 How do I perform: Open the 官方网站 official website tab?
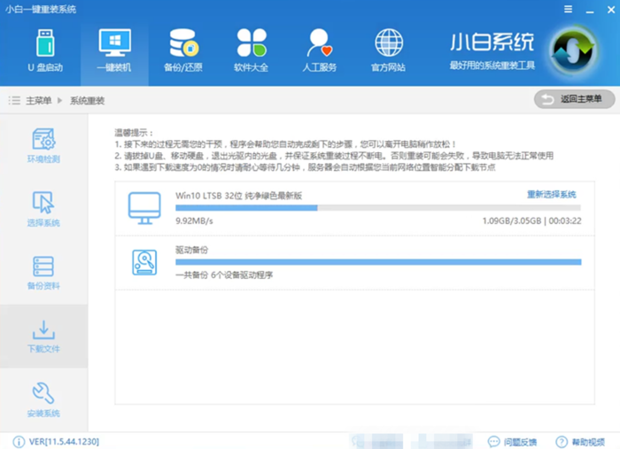click(388, 51)
